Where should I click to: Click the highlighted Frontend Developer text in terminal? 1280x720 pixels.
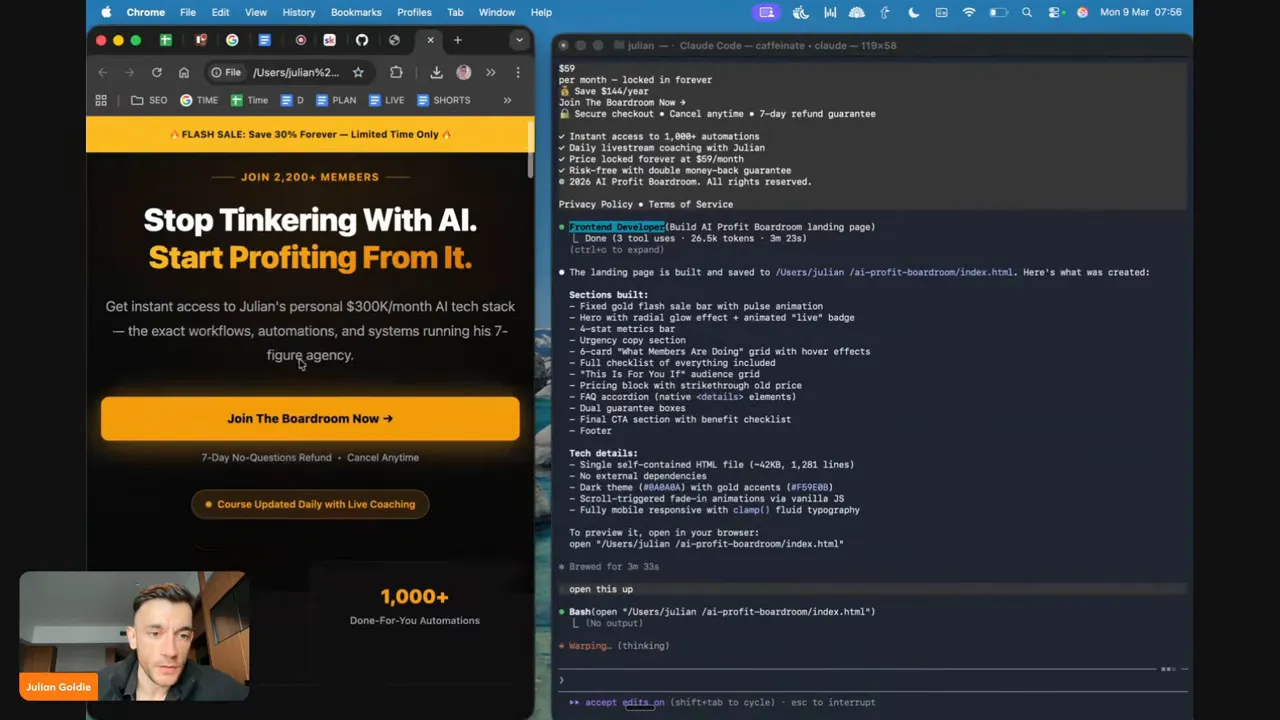pos(617,227)
